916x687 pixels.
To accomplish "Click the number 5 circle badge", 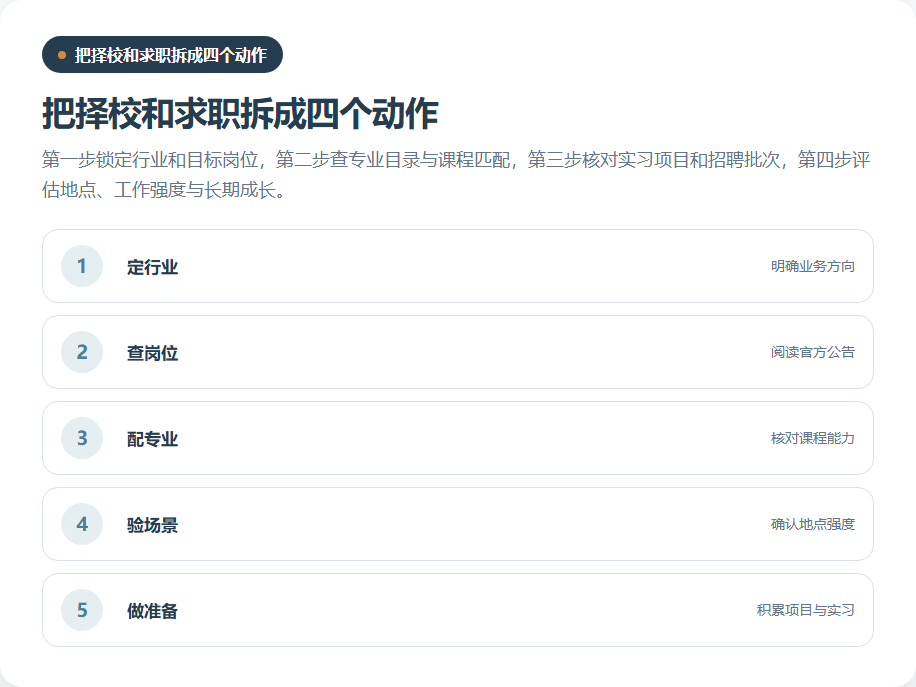I will tap(82, 610).
